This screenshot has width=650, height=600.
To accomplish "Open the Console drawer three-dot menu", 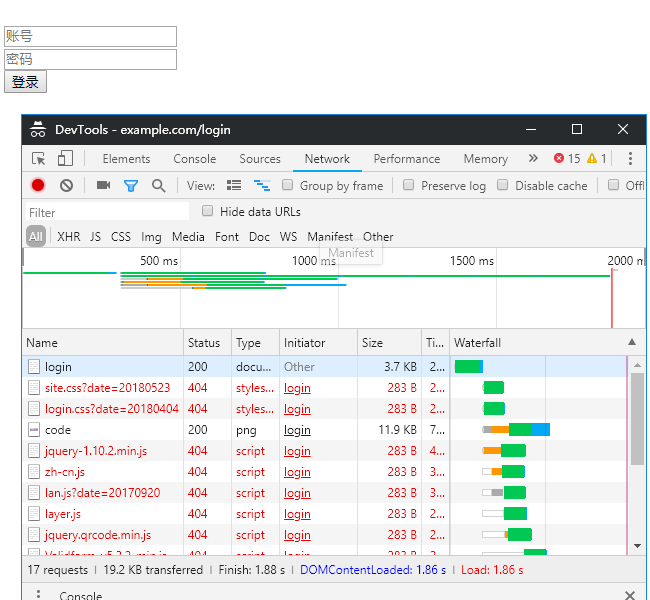I will tap(39, 595).
